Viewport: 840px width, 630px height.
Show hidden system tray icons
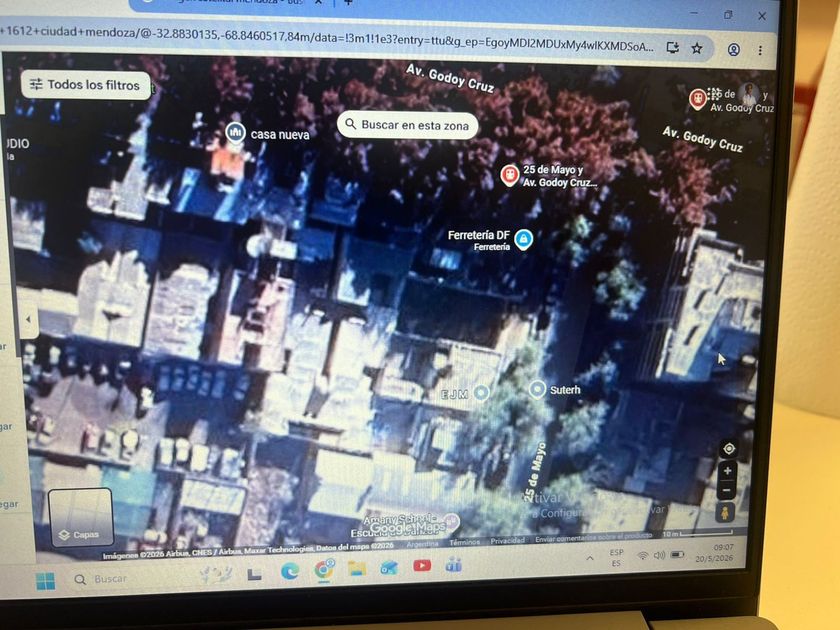pyautogui.click(x=590, y=558)
